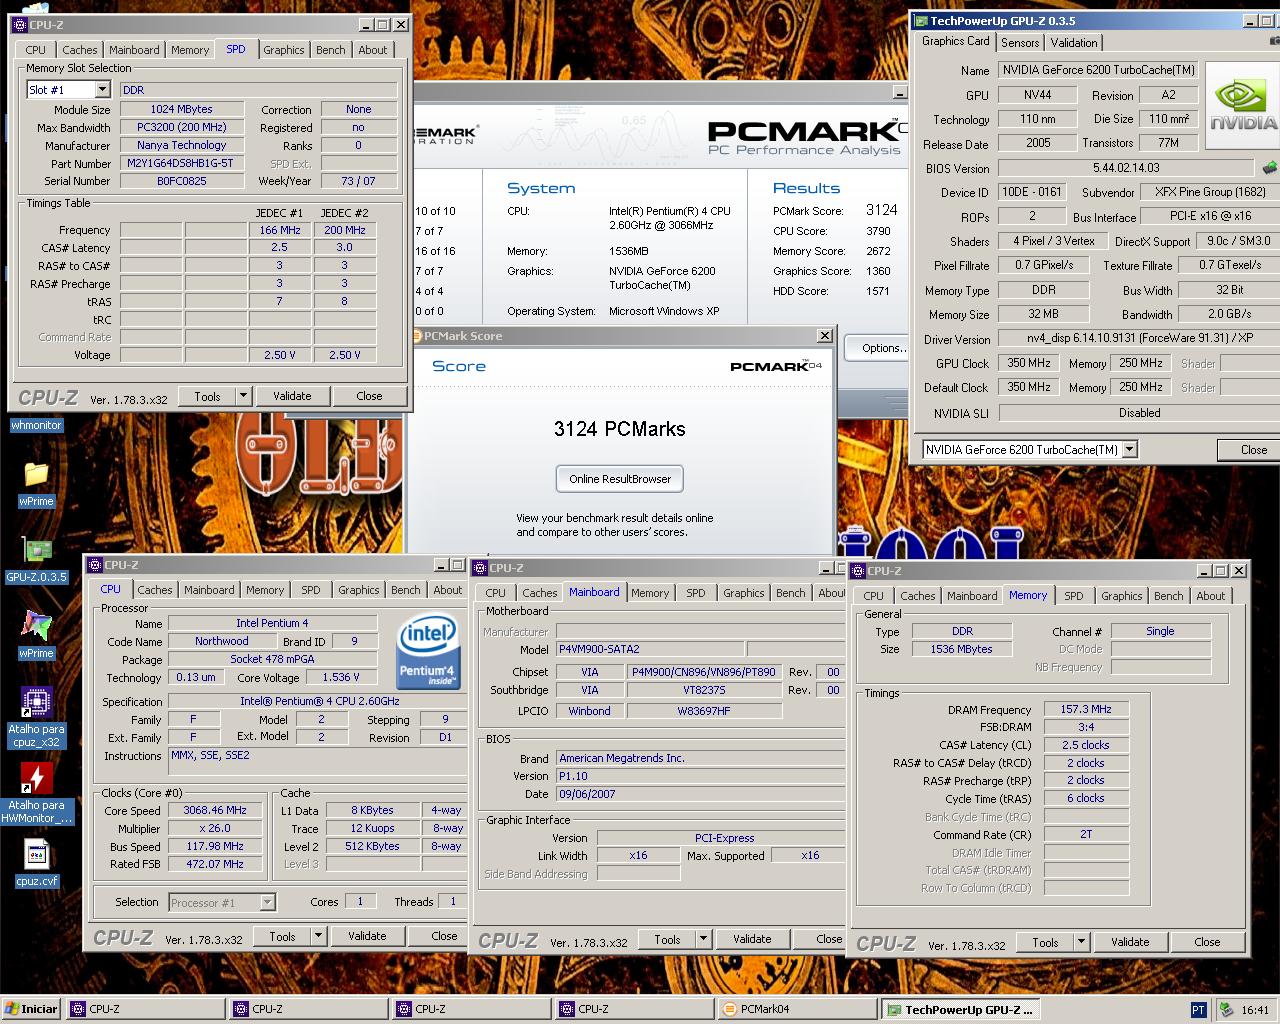Screen dimensions: 1280x1024
Task: Open GPU-Z.0.3.5 desktop shortcut icon
Action: pos(36,550)
